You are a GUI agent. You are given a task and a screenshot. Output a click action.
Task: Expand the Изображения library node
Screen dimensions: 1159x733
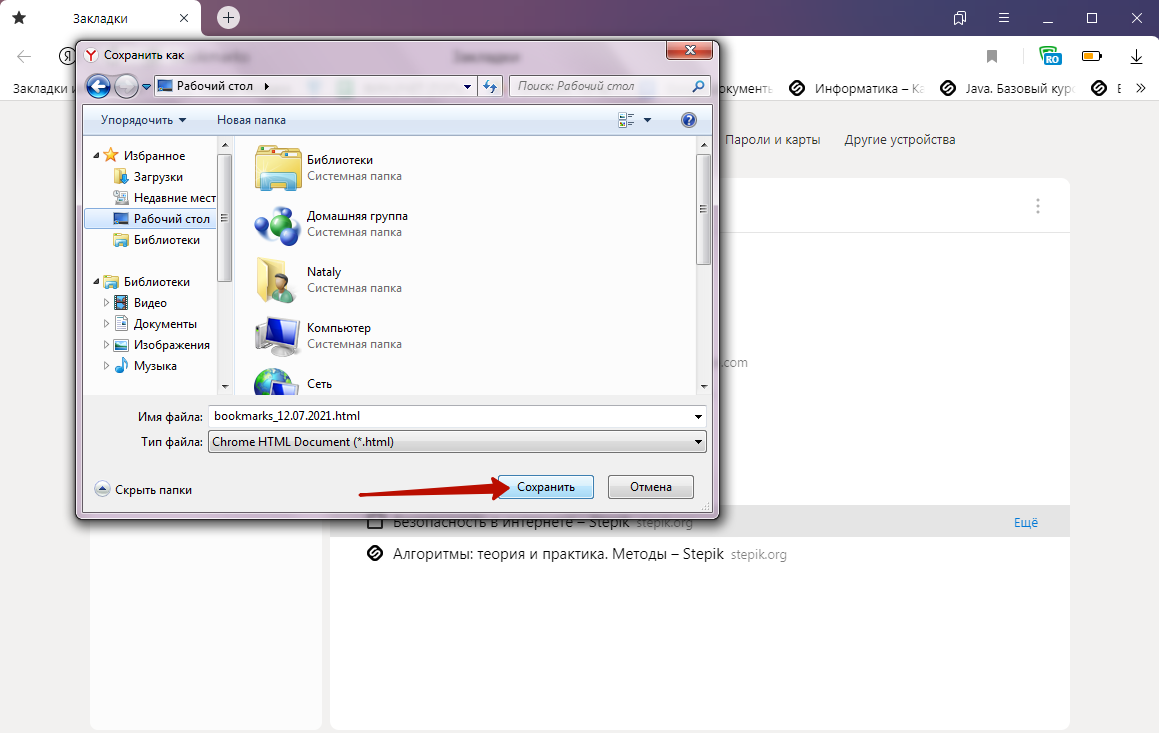[106, 344]
